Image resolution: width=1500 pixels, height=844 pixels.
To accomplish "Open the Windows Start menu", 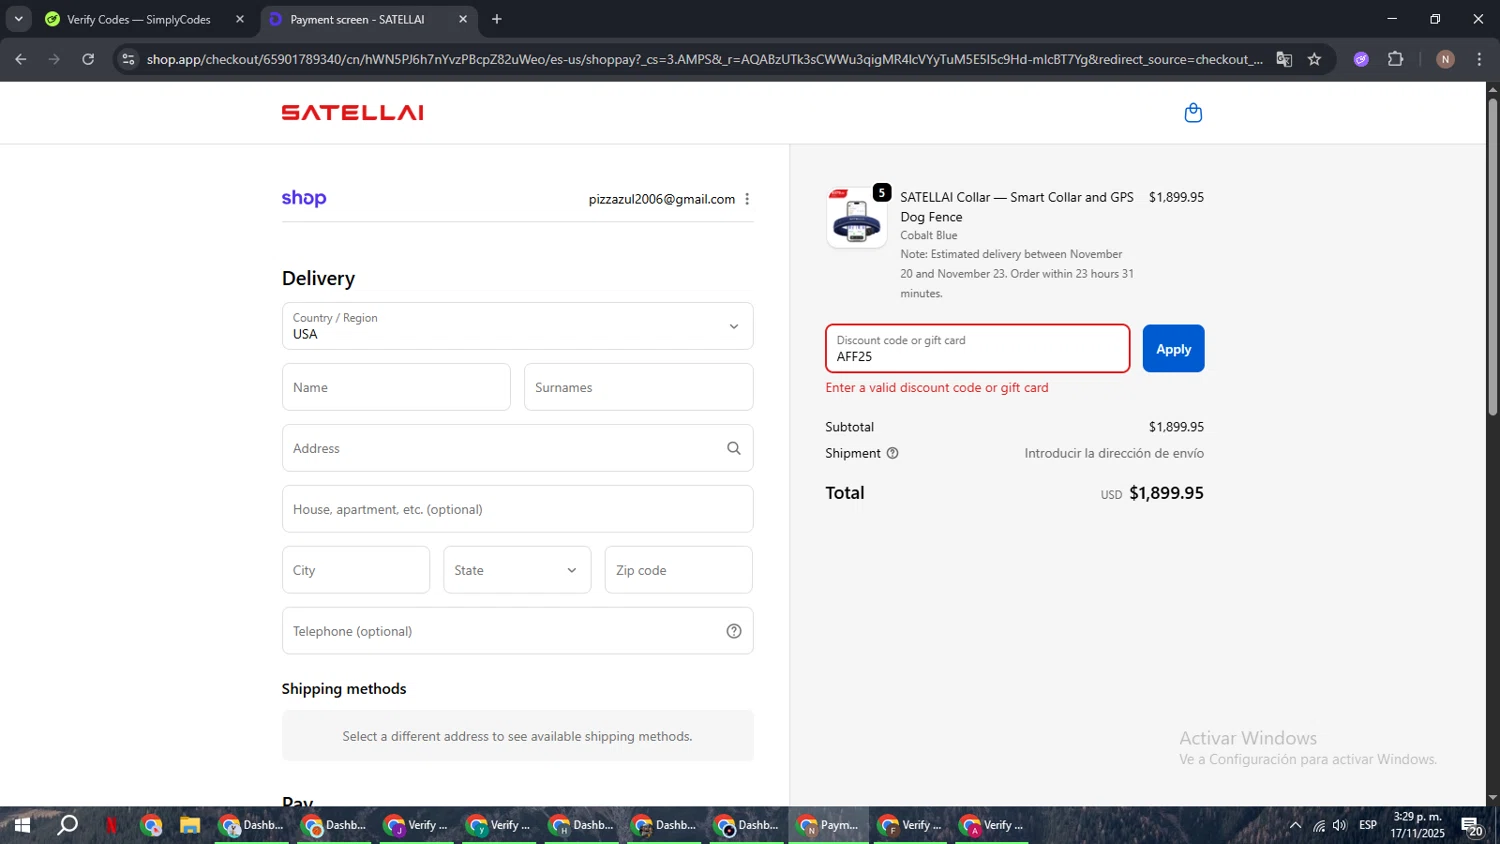I will click(22, 825).
